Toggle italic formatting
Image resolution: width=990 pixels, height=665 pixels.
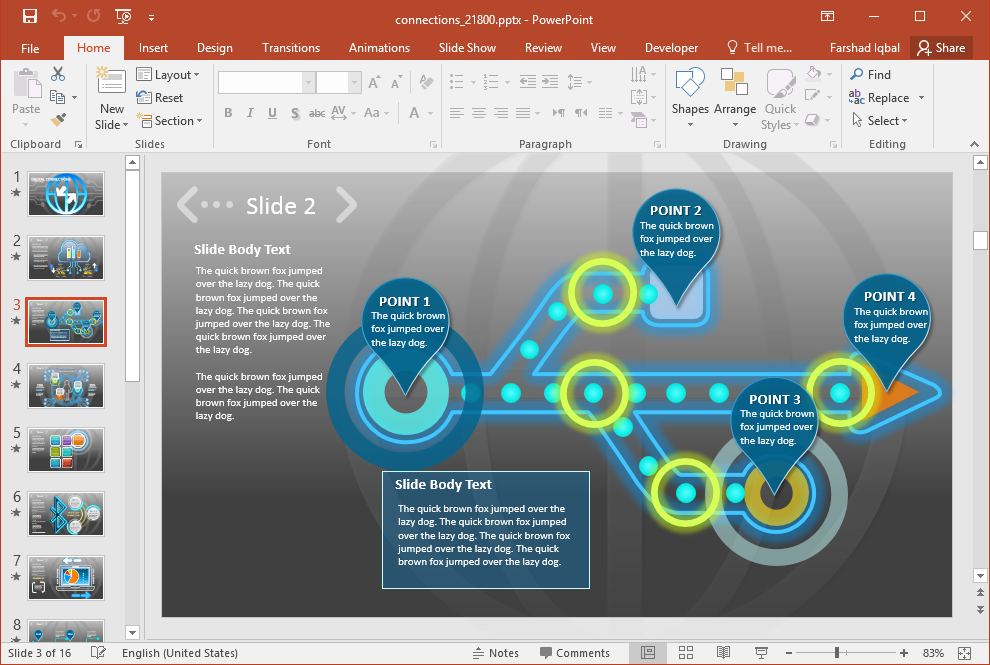pyautogui.click(x=250, y=113)
